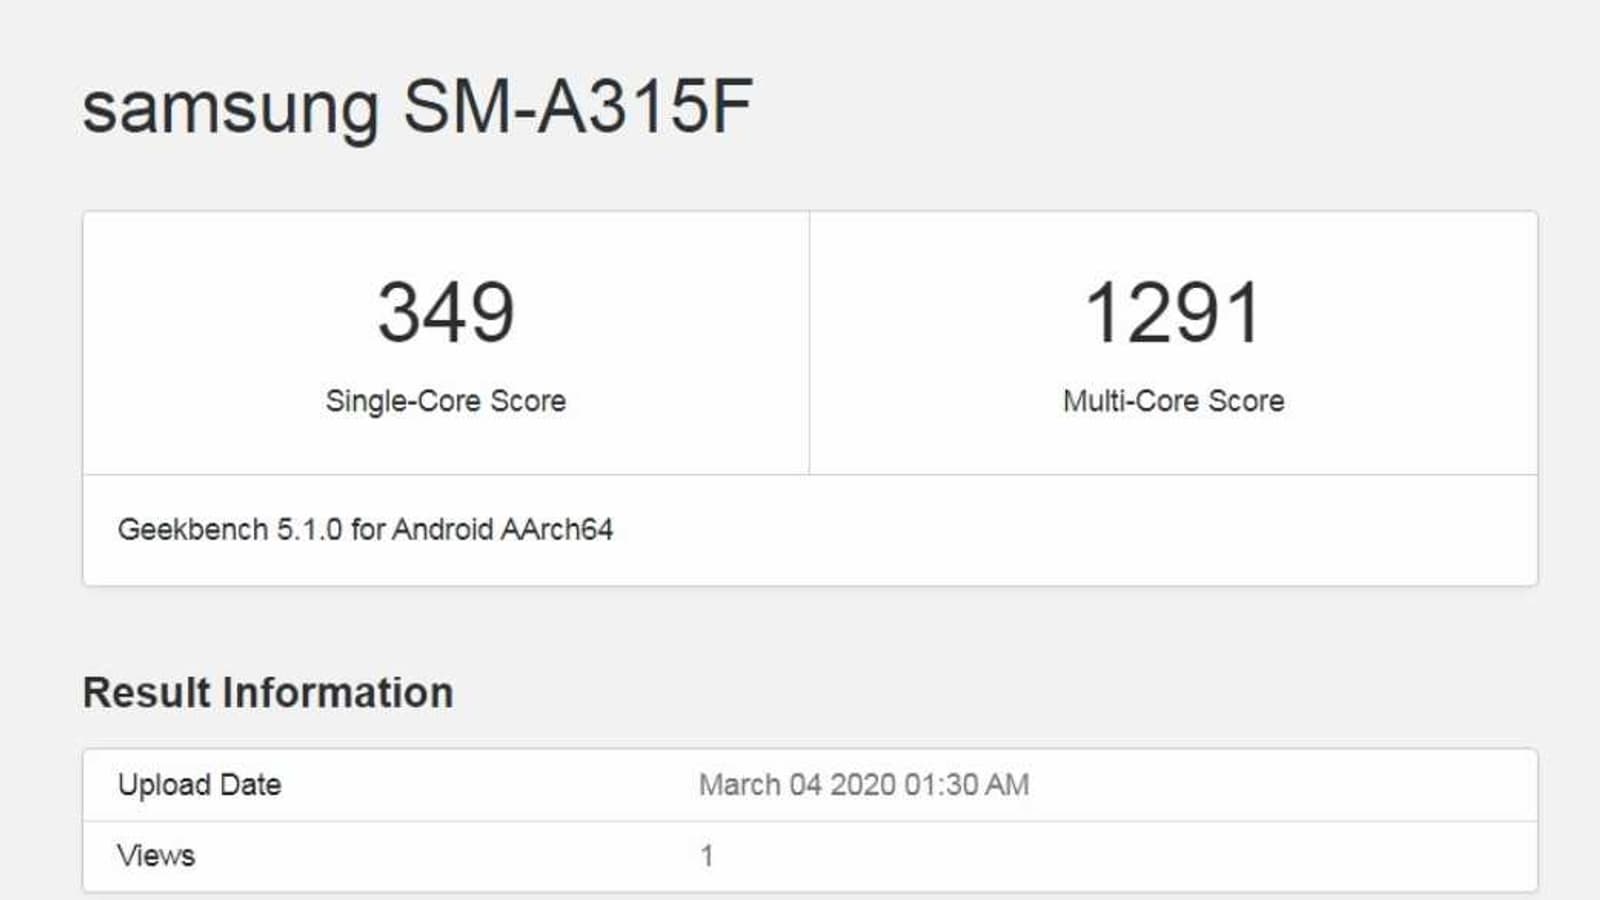The image size is (1600, 900).
Task: Click the "Single-Core Score" label
Action: click(446, 401)
